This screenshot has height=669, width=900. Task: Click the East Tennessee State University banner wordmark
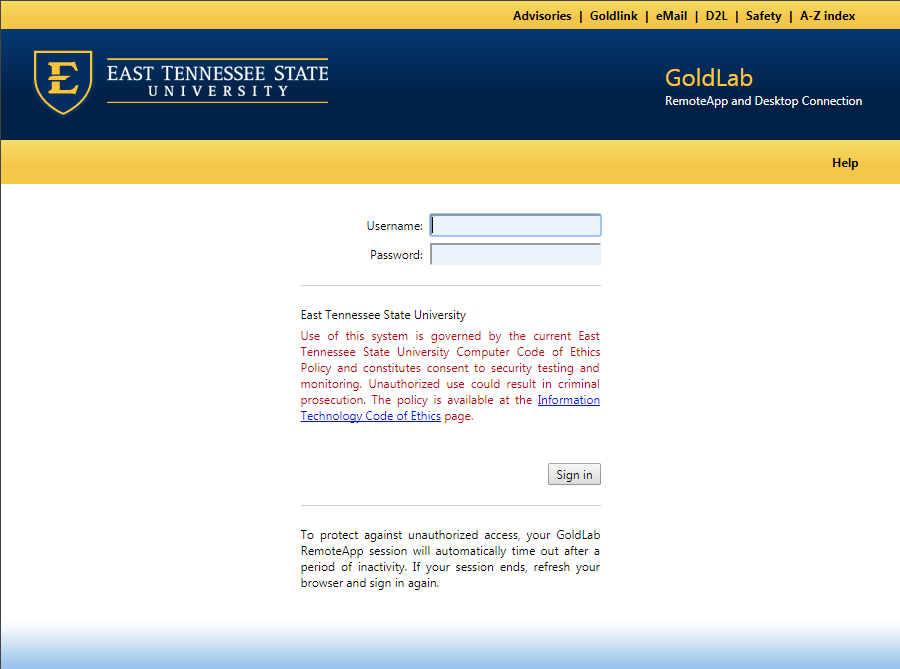click(x=217, y=81)
